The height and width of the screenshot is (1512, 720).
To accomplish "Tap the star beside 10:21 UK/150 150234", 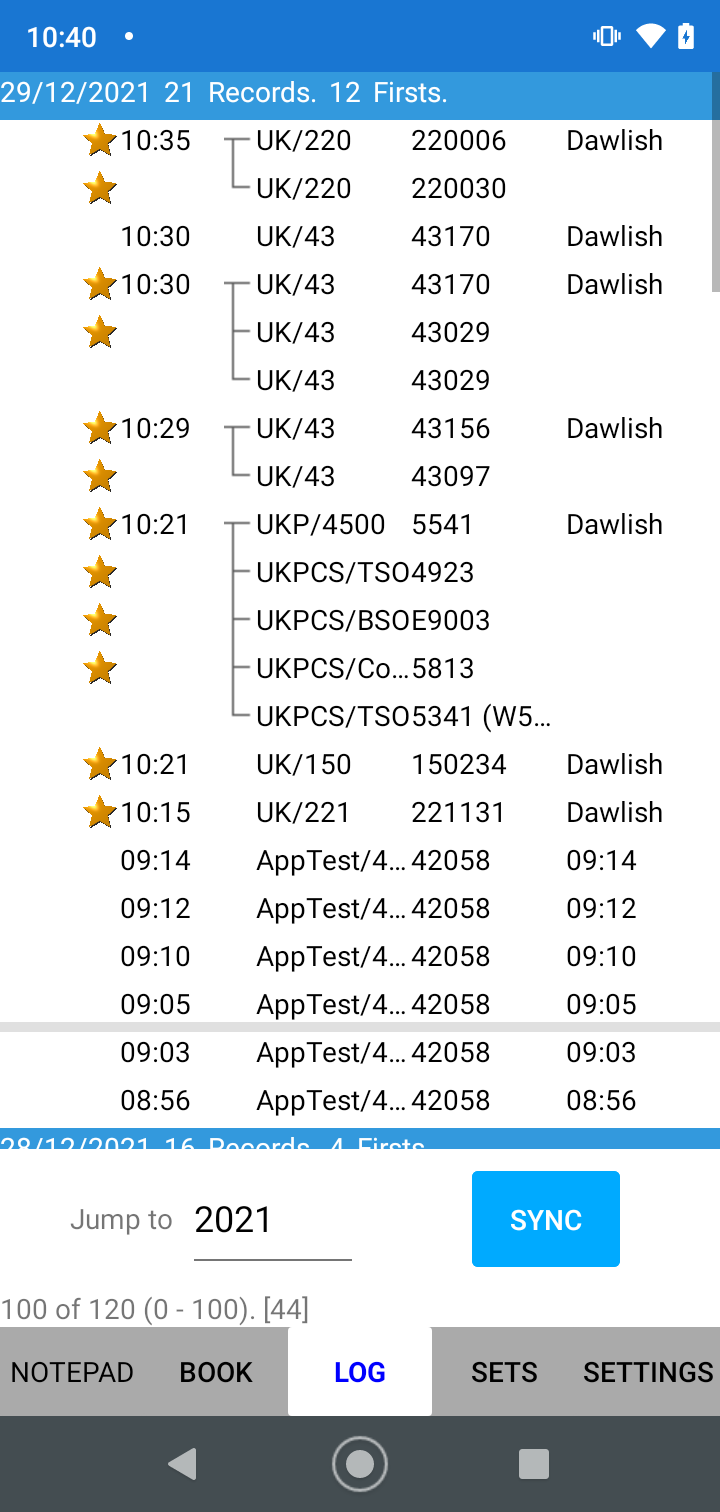I will (x=100, y=765).
